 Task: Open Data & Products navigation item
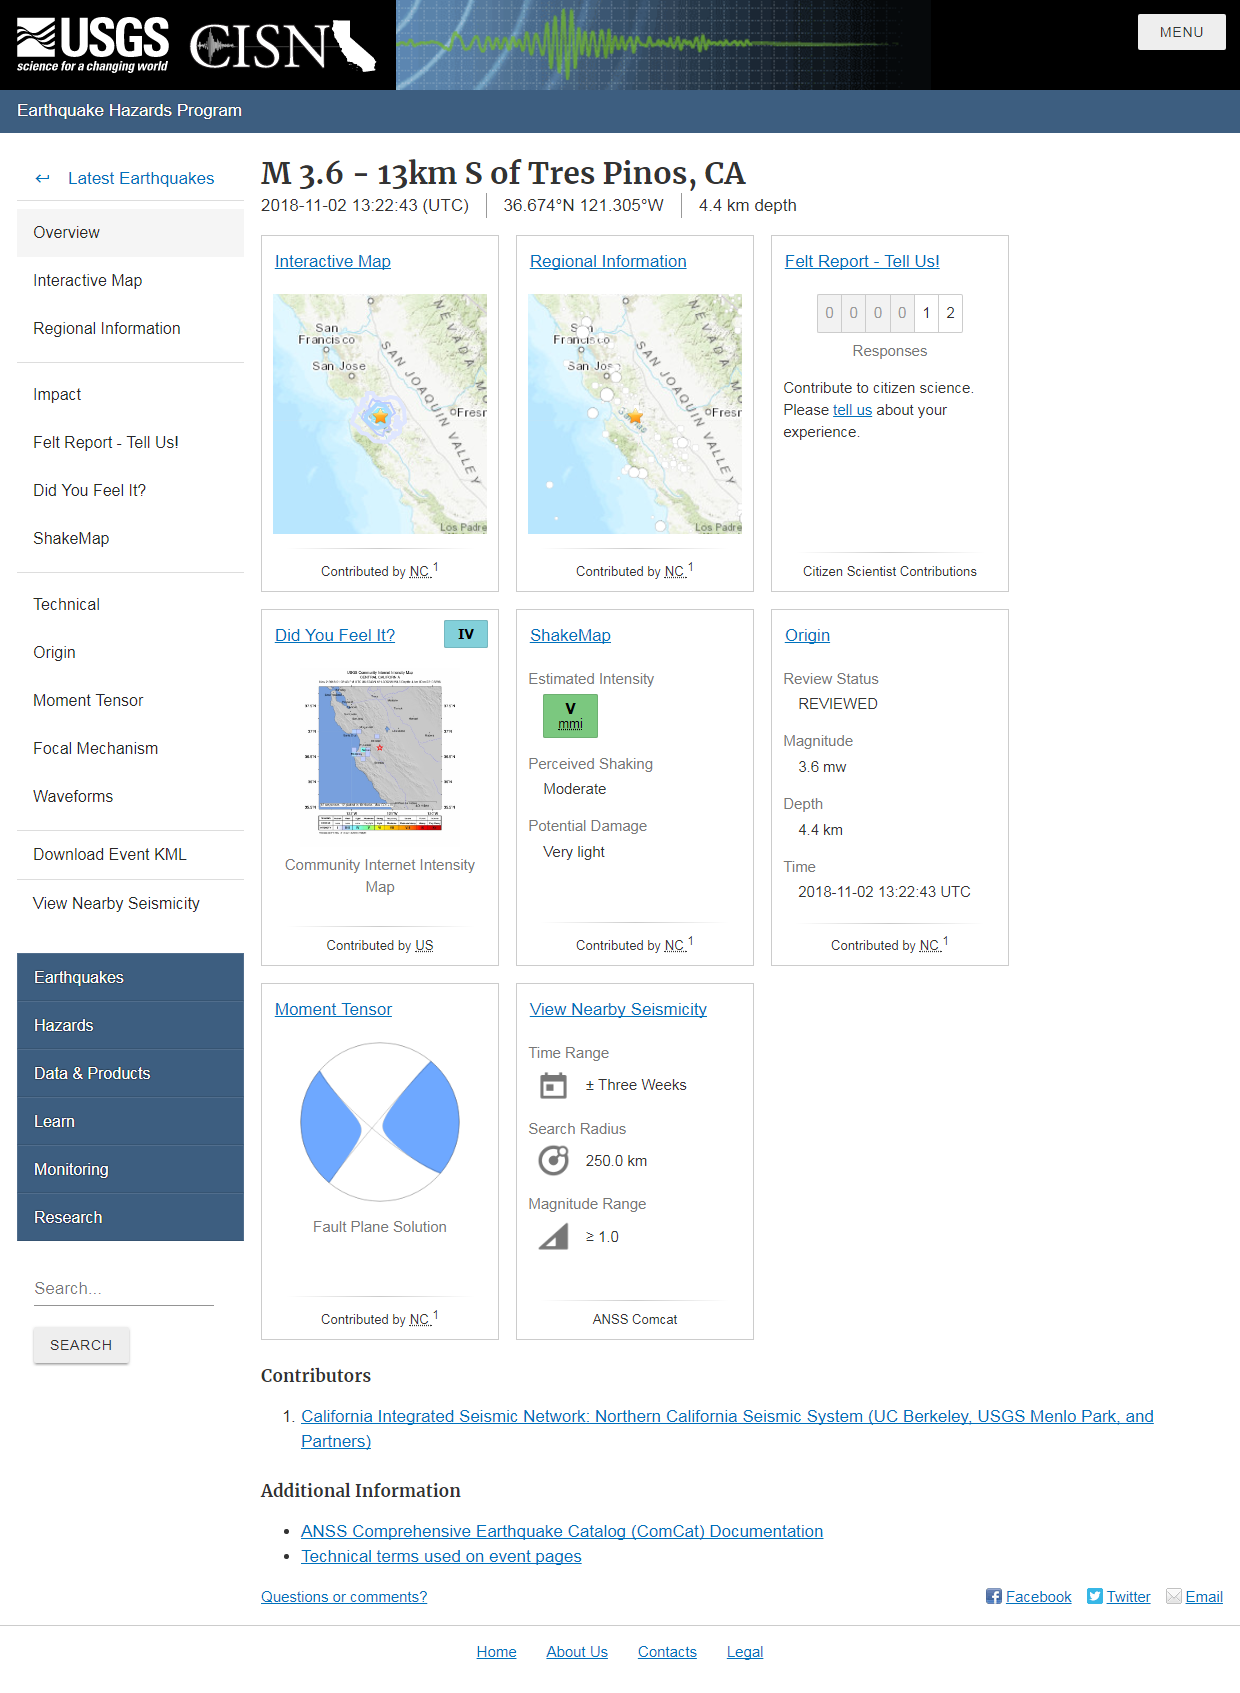pos(130,1073)
